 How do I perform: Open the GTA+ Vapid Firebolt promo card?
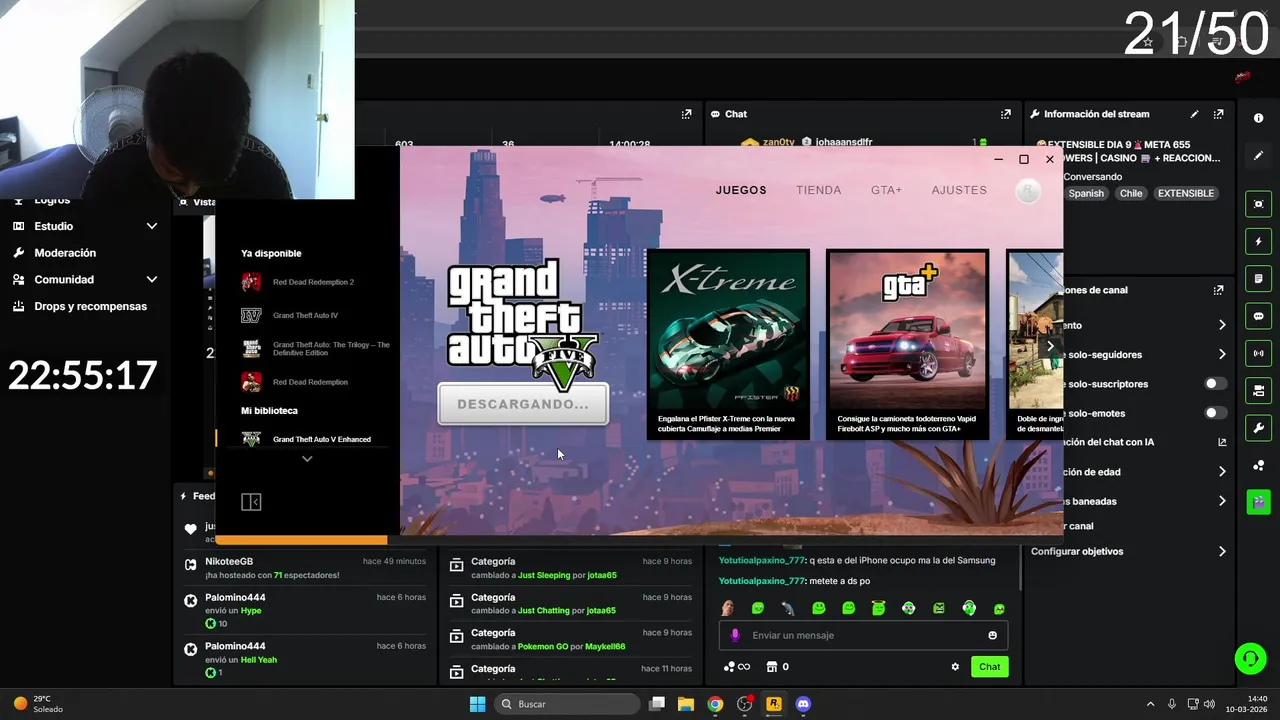(907, 344)
